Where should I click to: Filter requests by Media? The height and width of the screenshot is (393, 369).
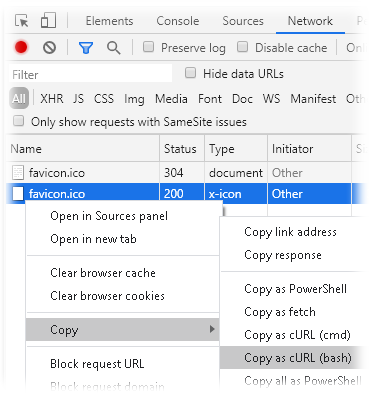tap(171, 99)
